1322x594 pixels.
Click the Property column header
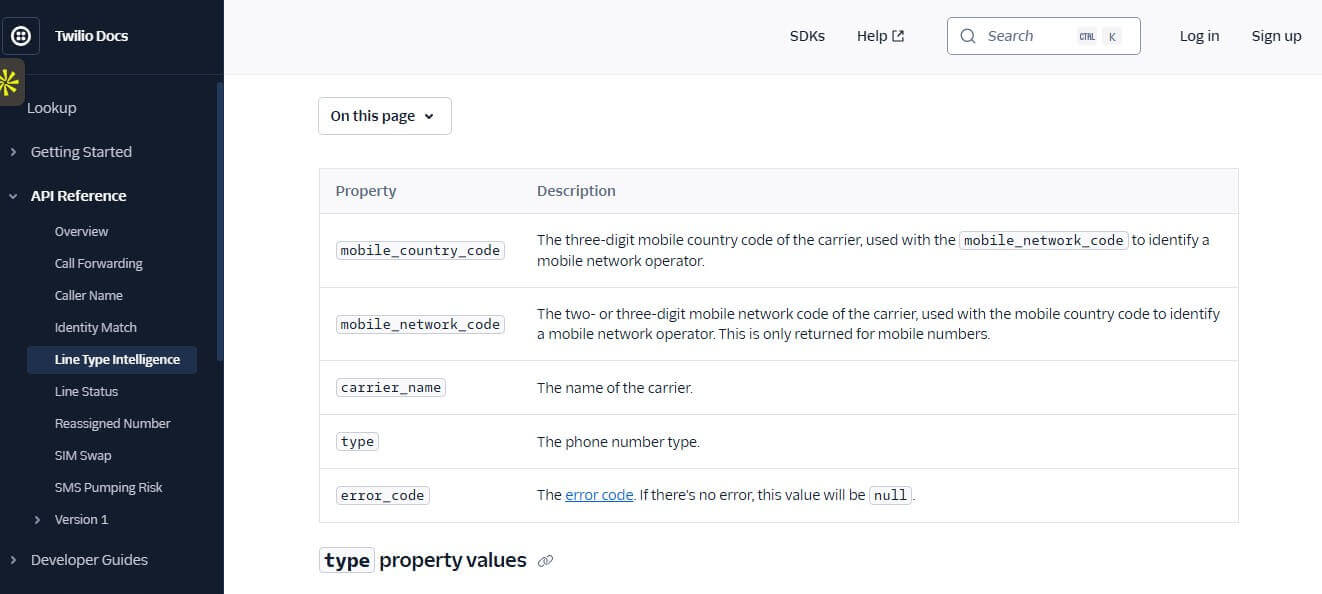coord(366,191)
